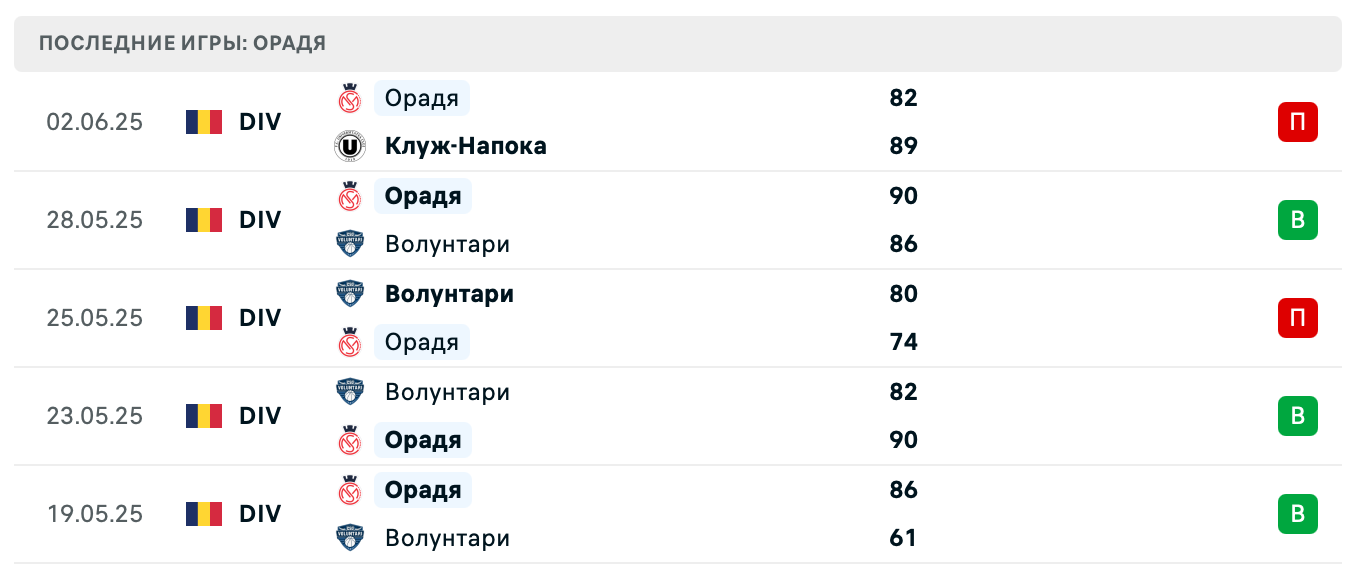Click DIV league label on 23.05.25 row
The height and width of the screenshot is (578, 1354).
coord(260,416)
